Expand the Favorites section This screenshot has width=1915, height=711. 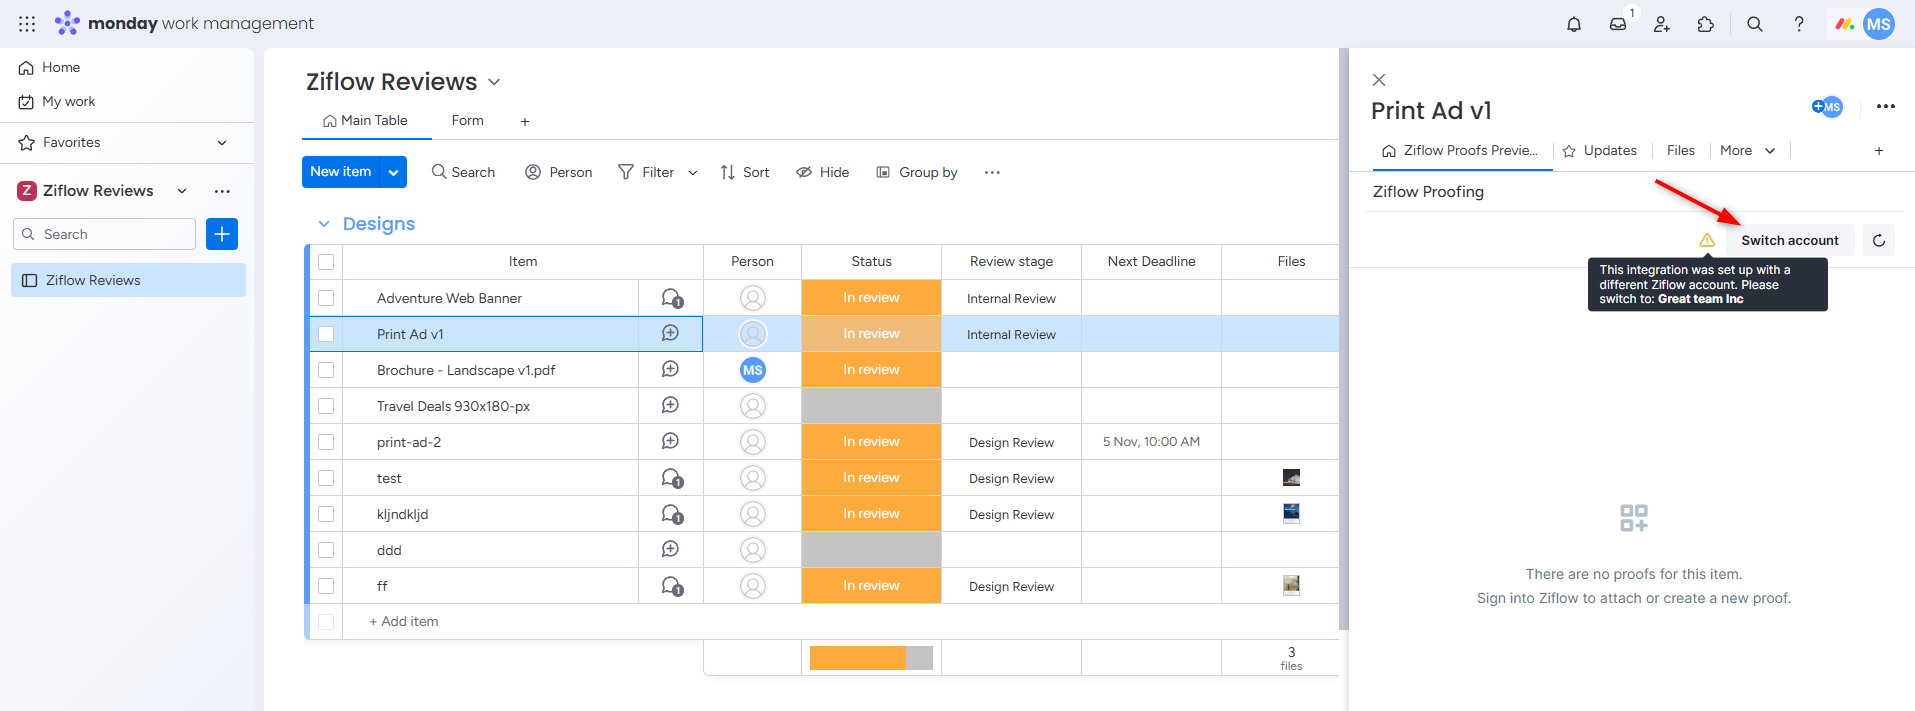(x=222, y=143)
